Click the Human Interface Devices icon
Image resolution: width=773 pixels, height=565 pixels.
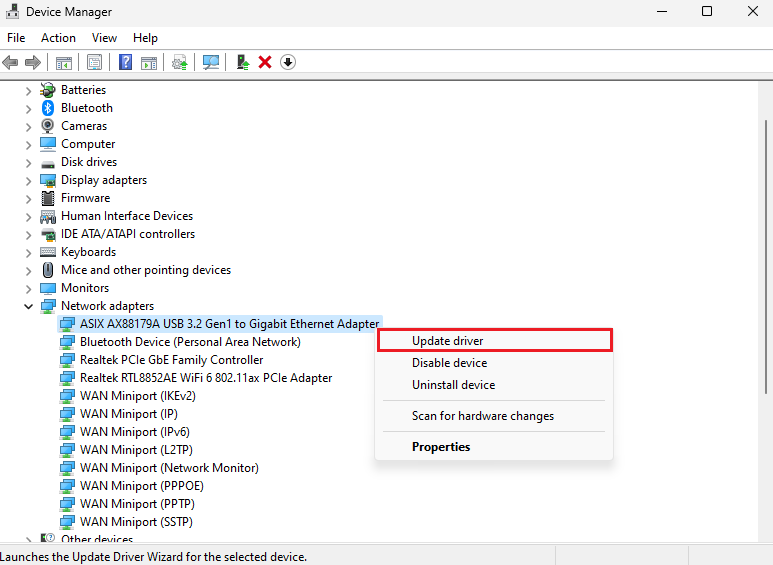(x=48, y=216)
